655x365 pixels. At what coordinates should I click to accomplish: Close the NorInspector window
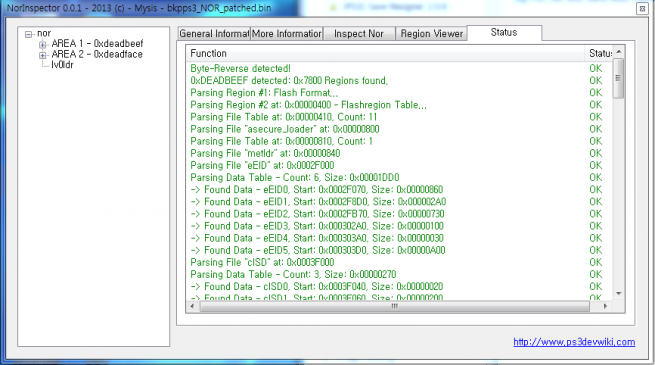[x=642, y=8]
